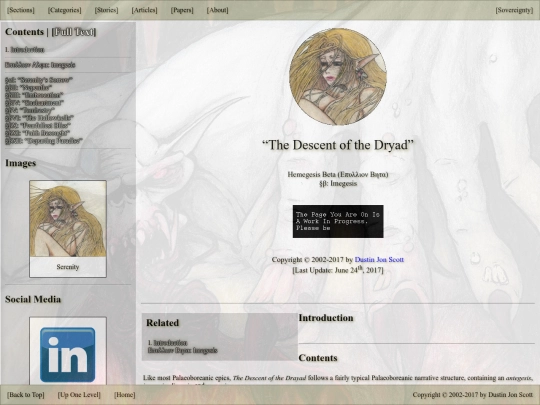
Task: Click the Contents heading in main content
Action: pyautogui.click(x=318, y=358)
